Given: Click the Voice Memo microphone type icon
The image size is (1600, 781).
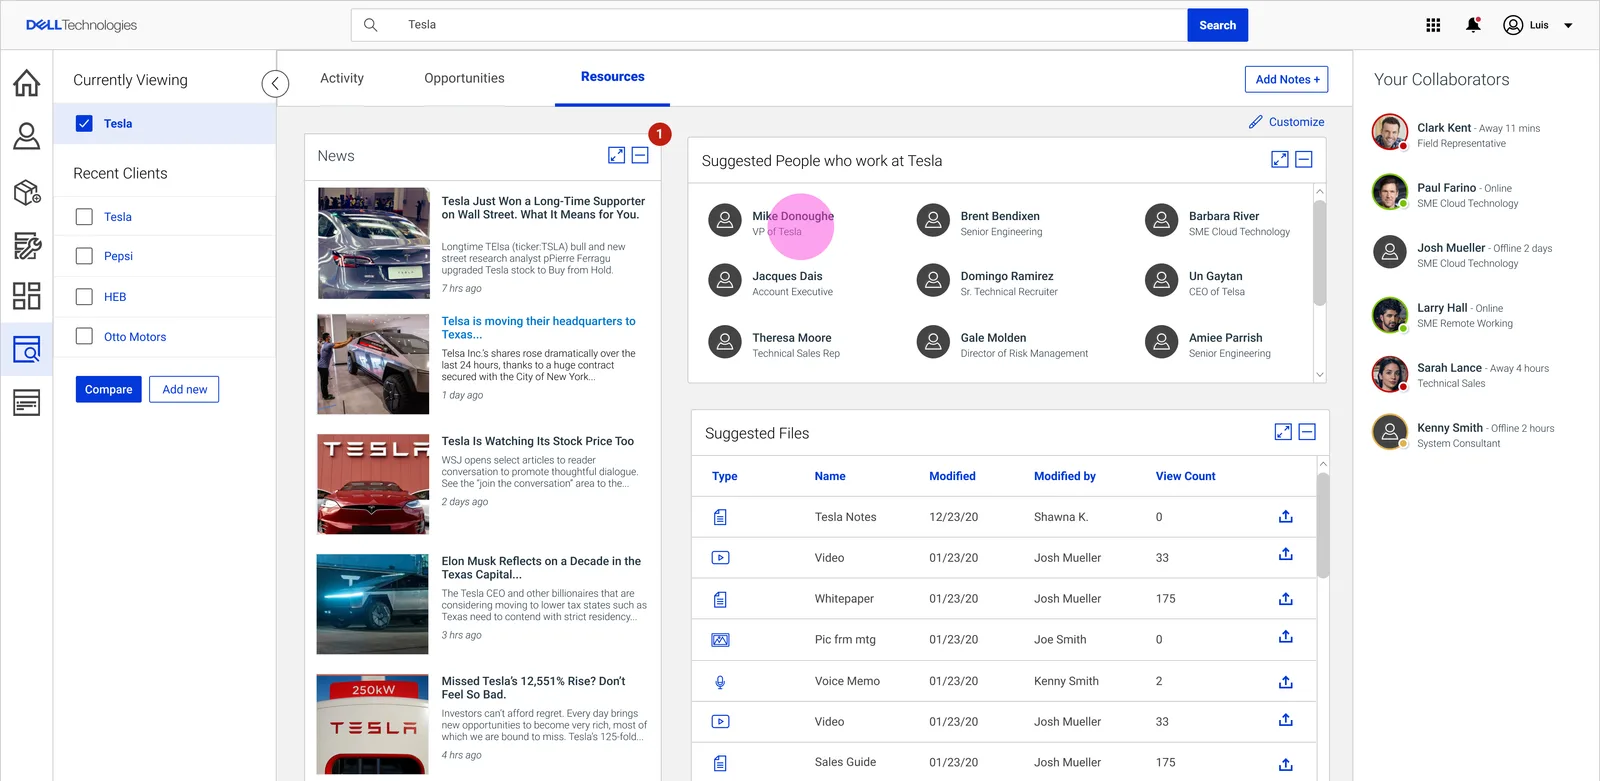Looking at the screenshot, I should pyautogui.click(x=720, y=682).
